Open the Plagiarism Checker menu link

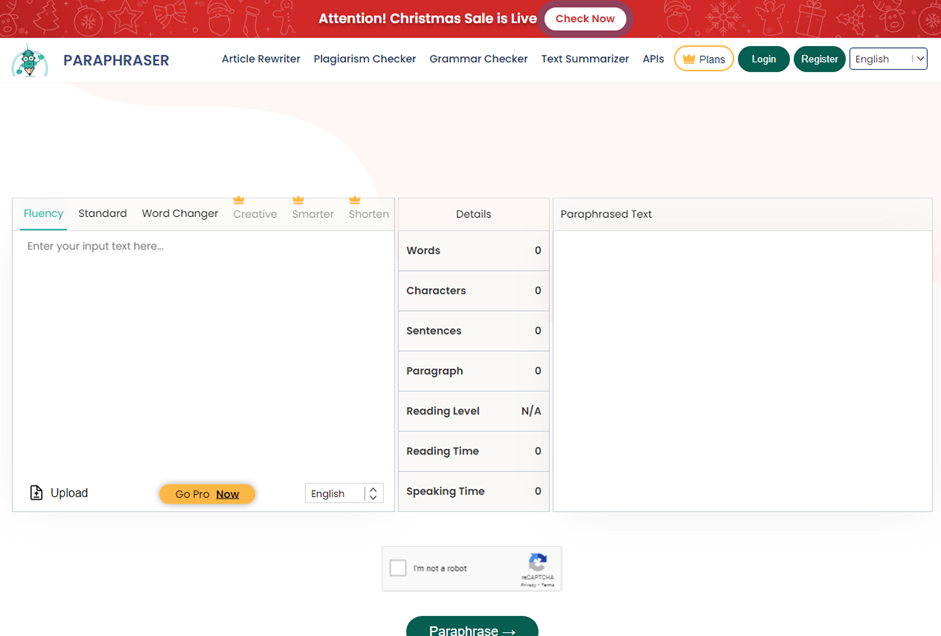(364, 59)
